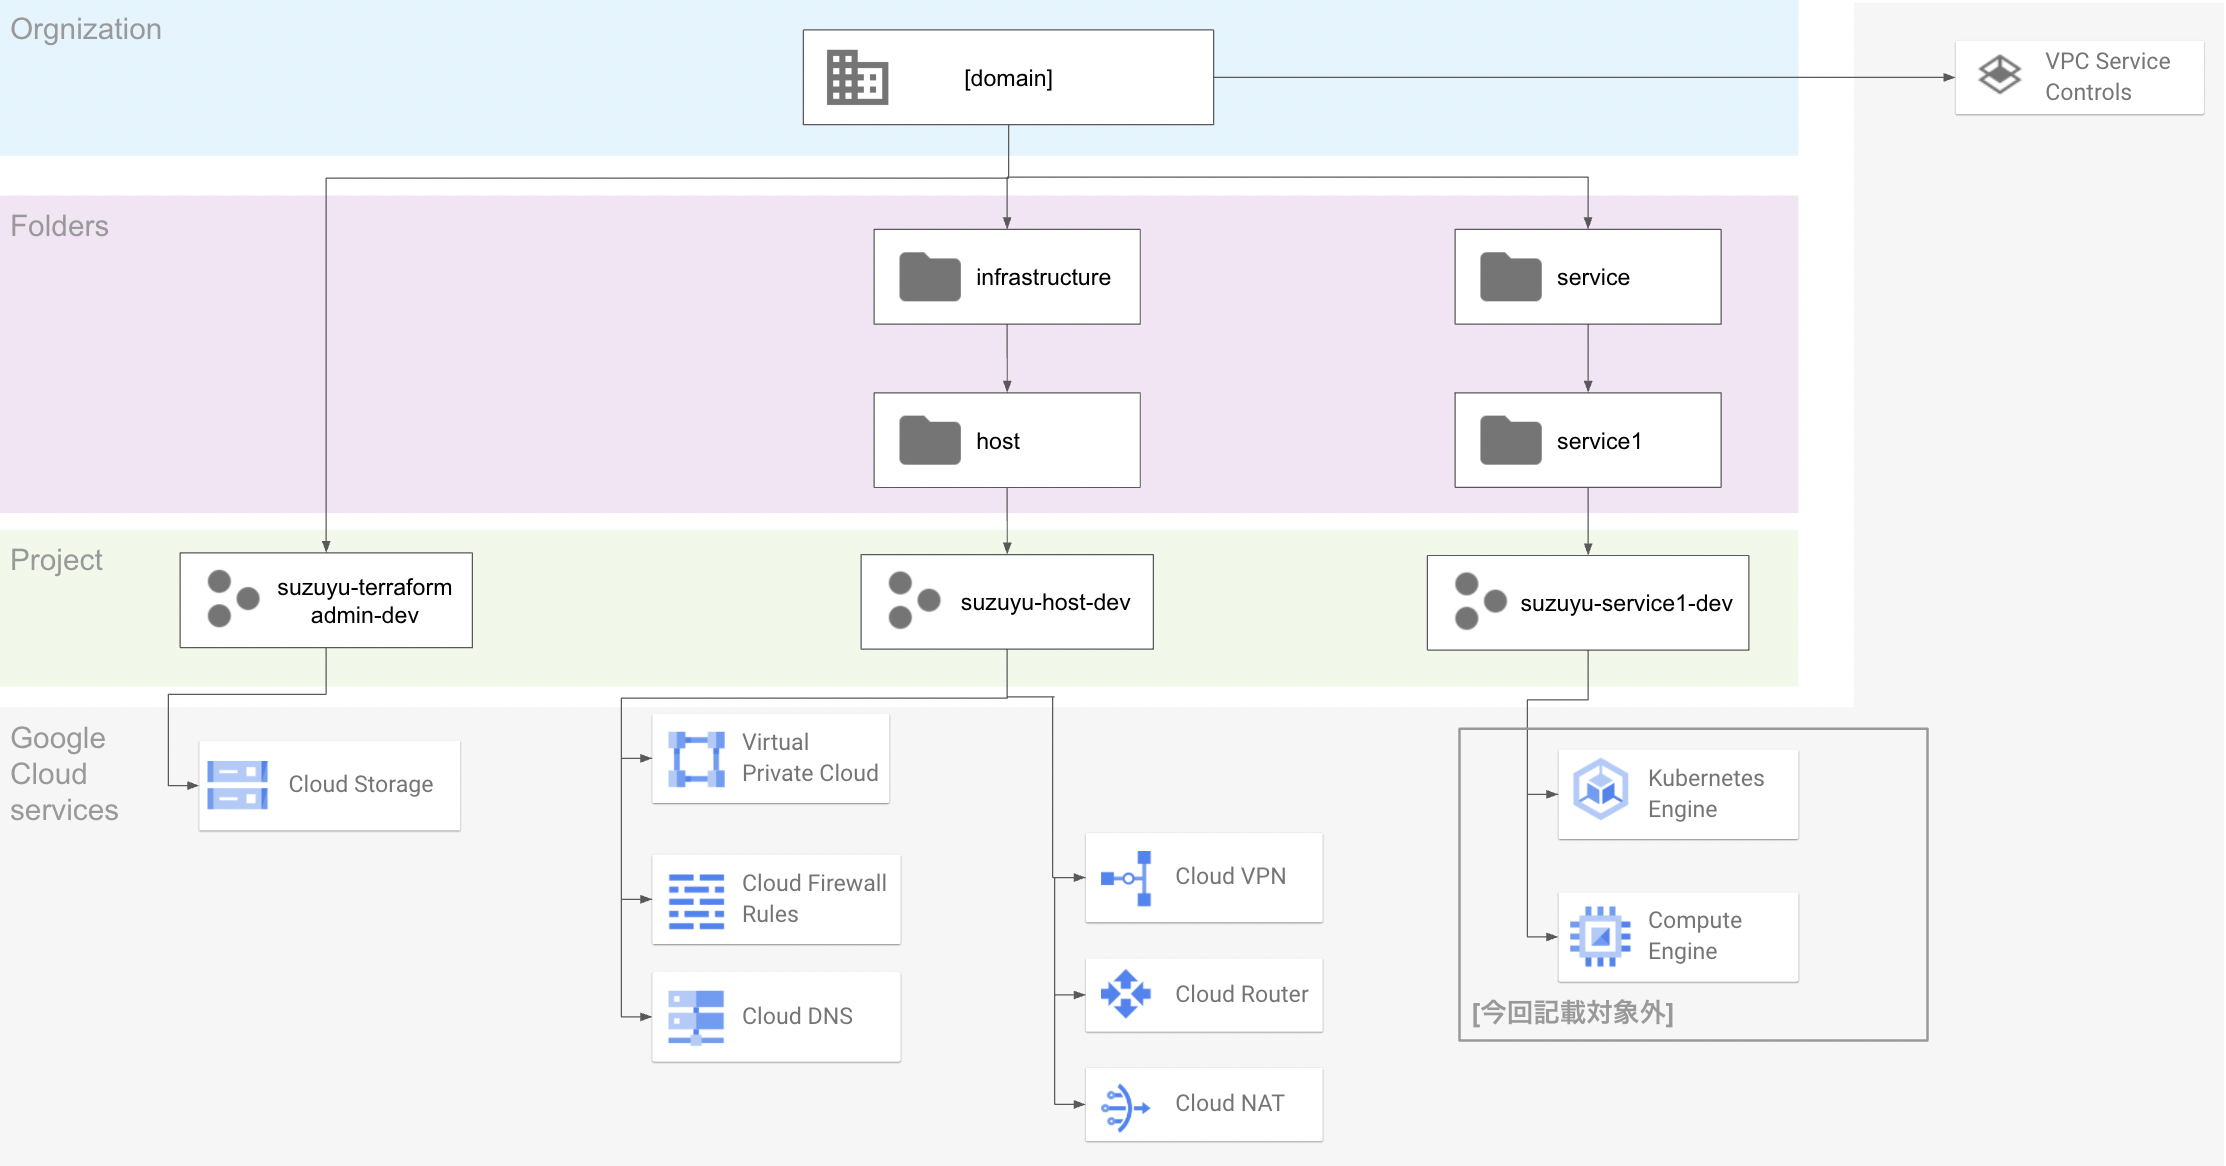The image size is (2226, 1166).
Task: Click the suzuyu-service1-dev project box
Action: (x=1587, y=603)
